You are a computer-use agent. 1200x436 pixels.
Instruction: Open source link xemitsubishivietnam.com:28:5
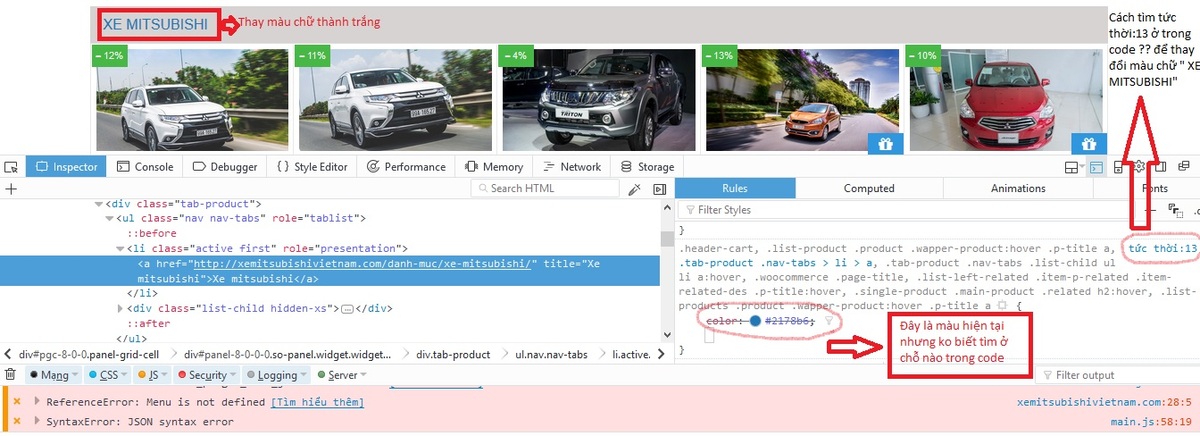coord(1104,402)
